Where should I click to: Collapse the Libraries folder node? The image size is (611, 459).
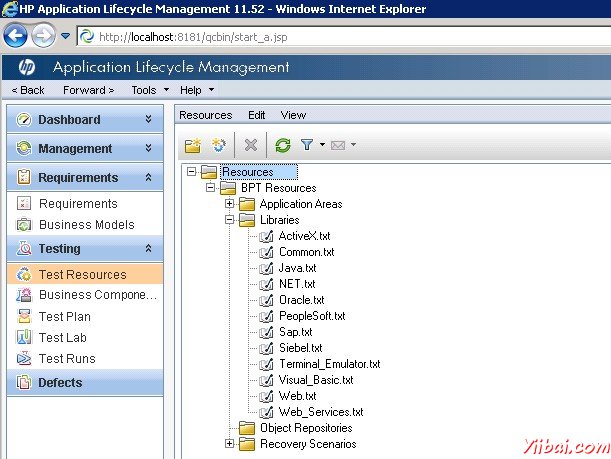(230, 220)
